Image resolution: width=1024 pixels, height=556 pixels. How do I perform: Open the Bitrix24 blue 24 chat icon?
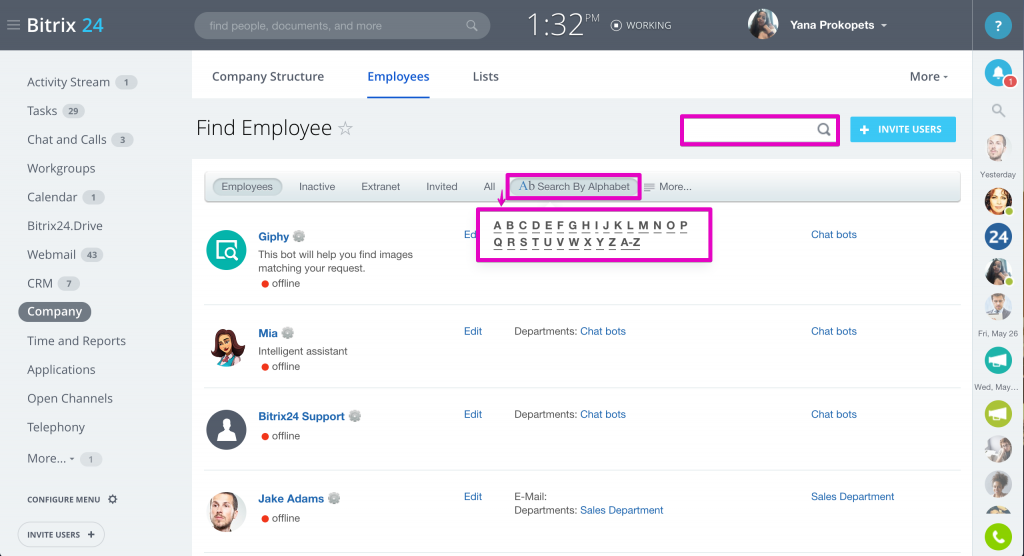[x=998, y=237]
